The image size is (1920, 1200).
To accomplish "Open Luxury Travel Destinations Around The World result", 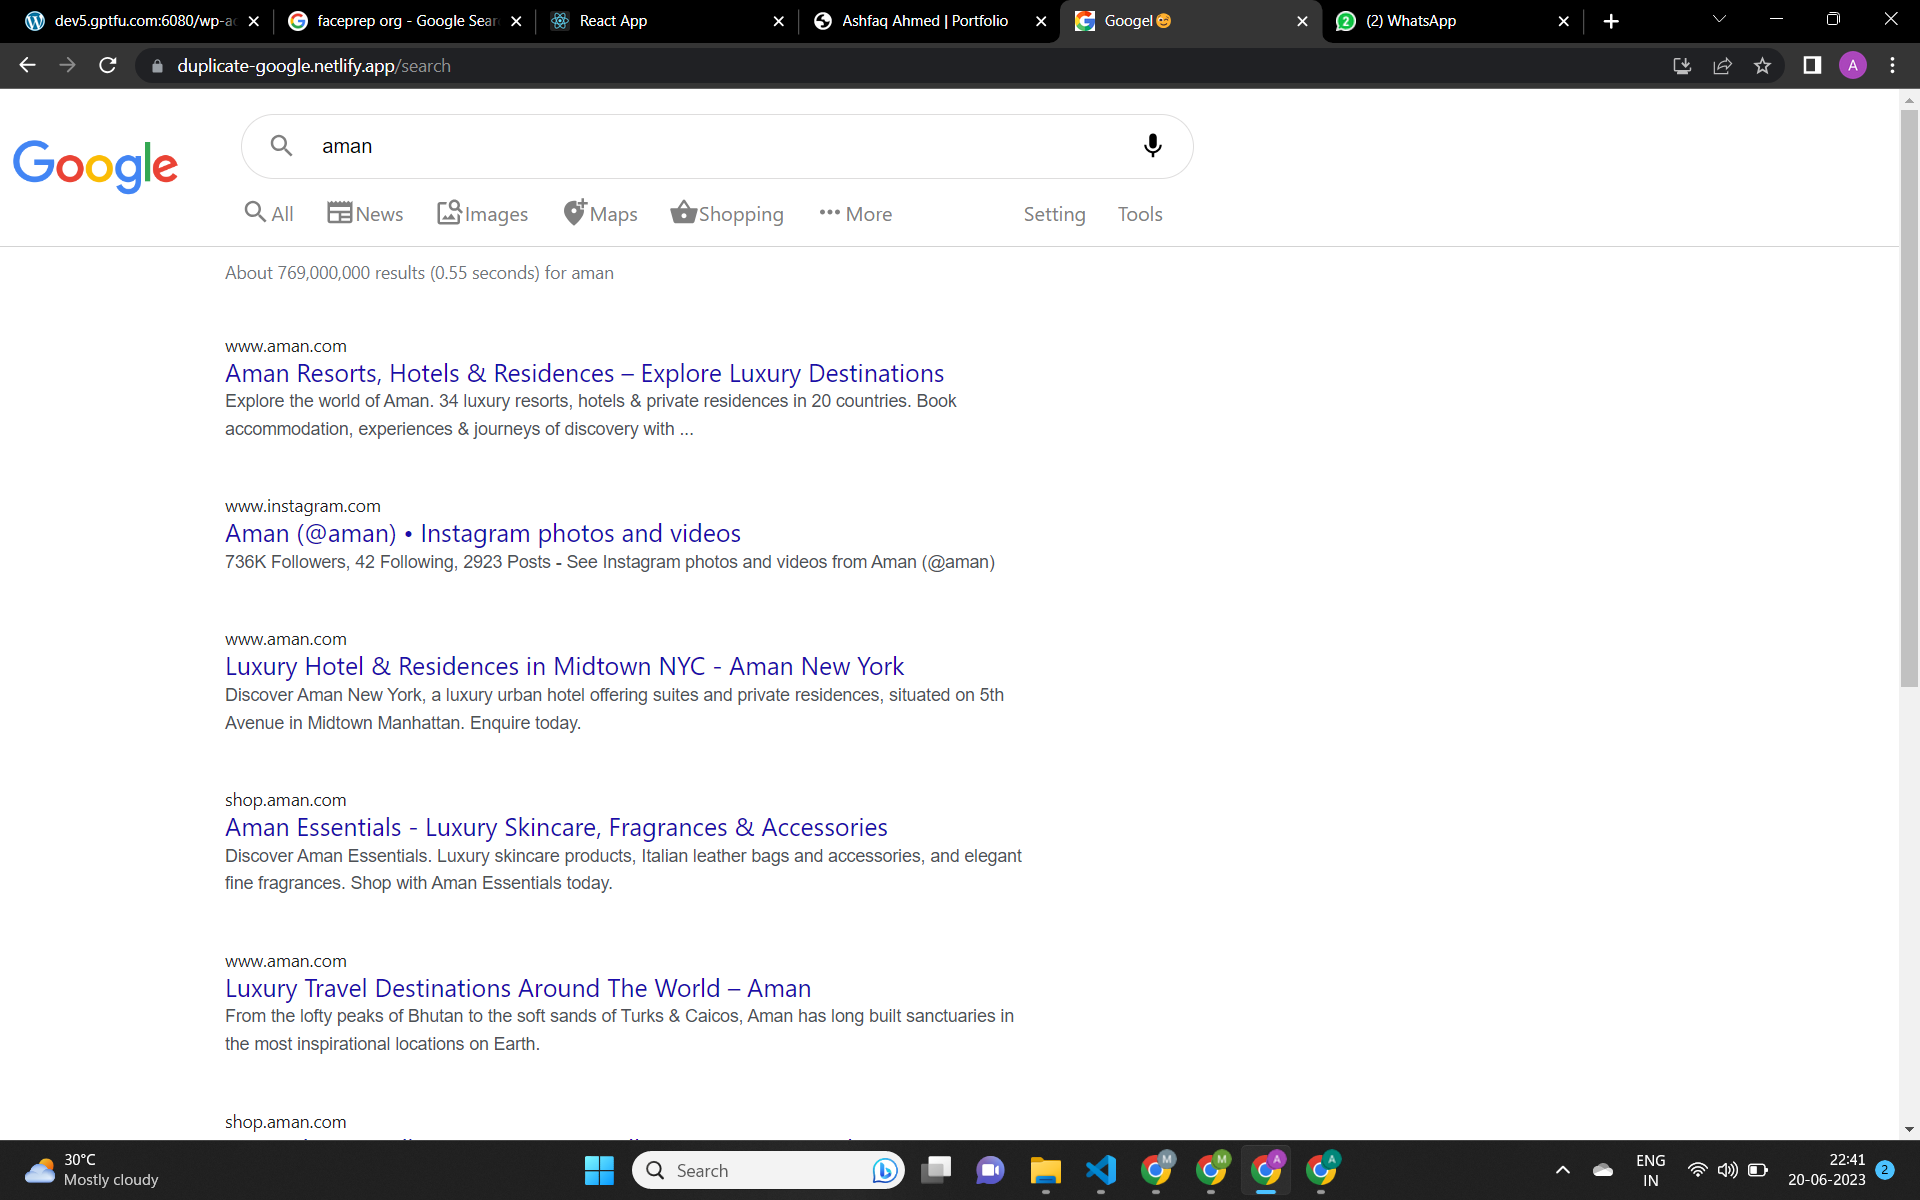I will tap(518, 988).
